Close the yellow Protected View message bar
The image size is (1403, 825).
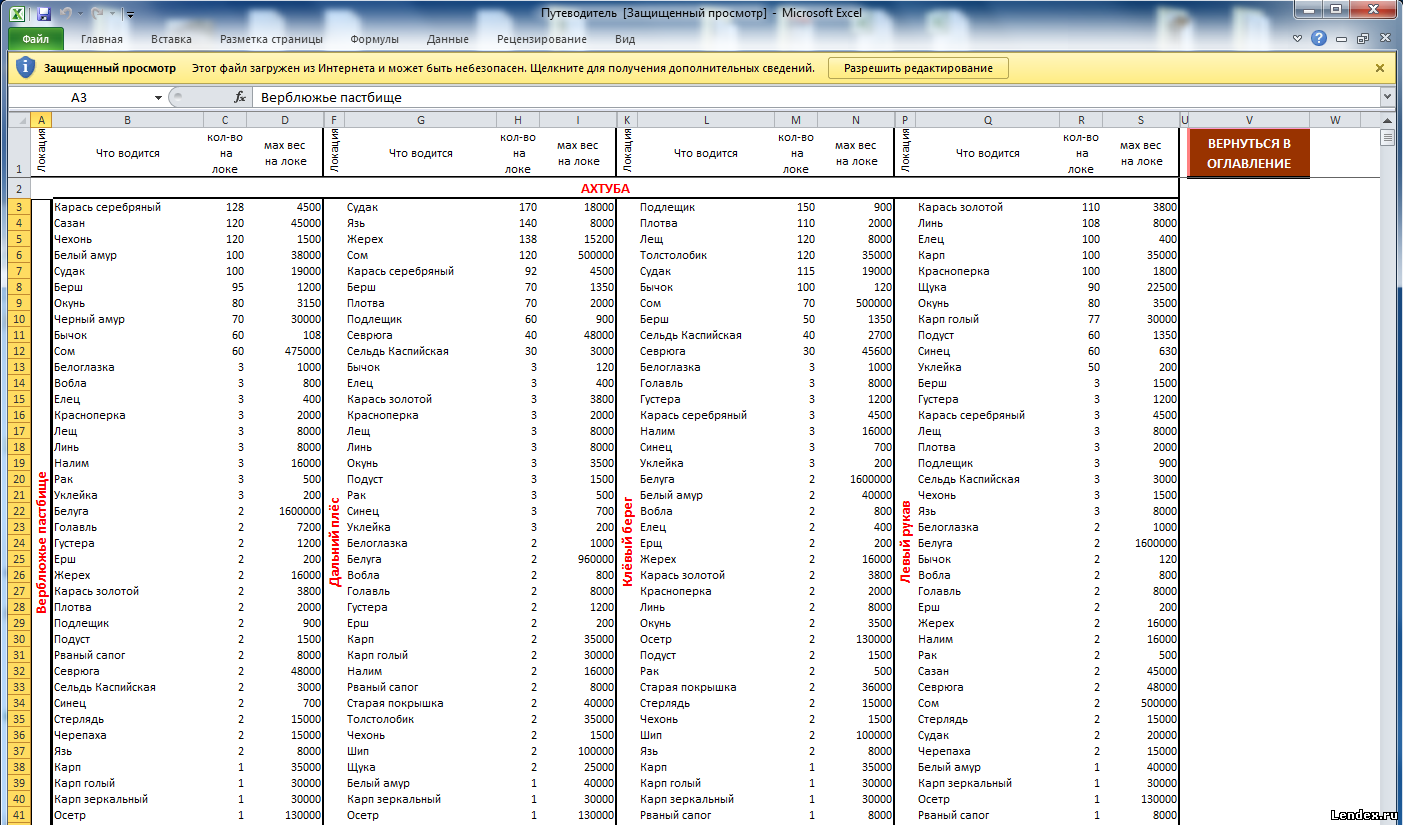[1380, 68]
